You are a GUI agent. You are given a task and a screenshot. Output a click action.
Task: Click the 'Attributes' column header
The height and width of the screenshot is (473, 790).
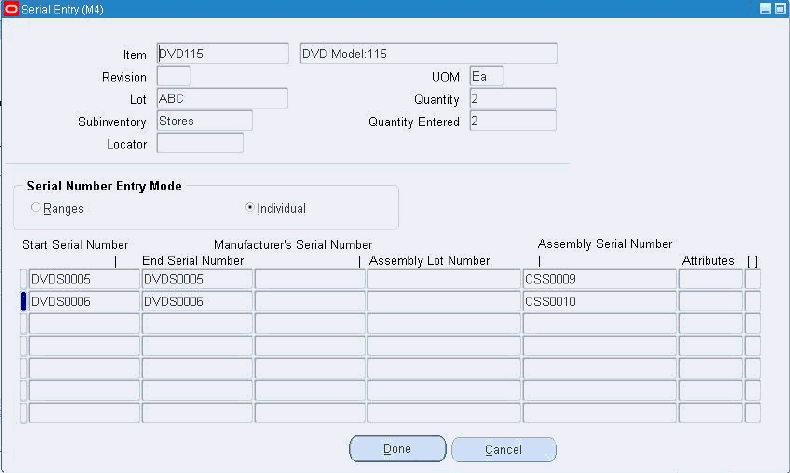708,260
